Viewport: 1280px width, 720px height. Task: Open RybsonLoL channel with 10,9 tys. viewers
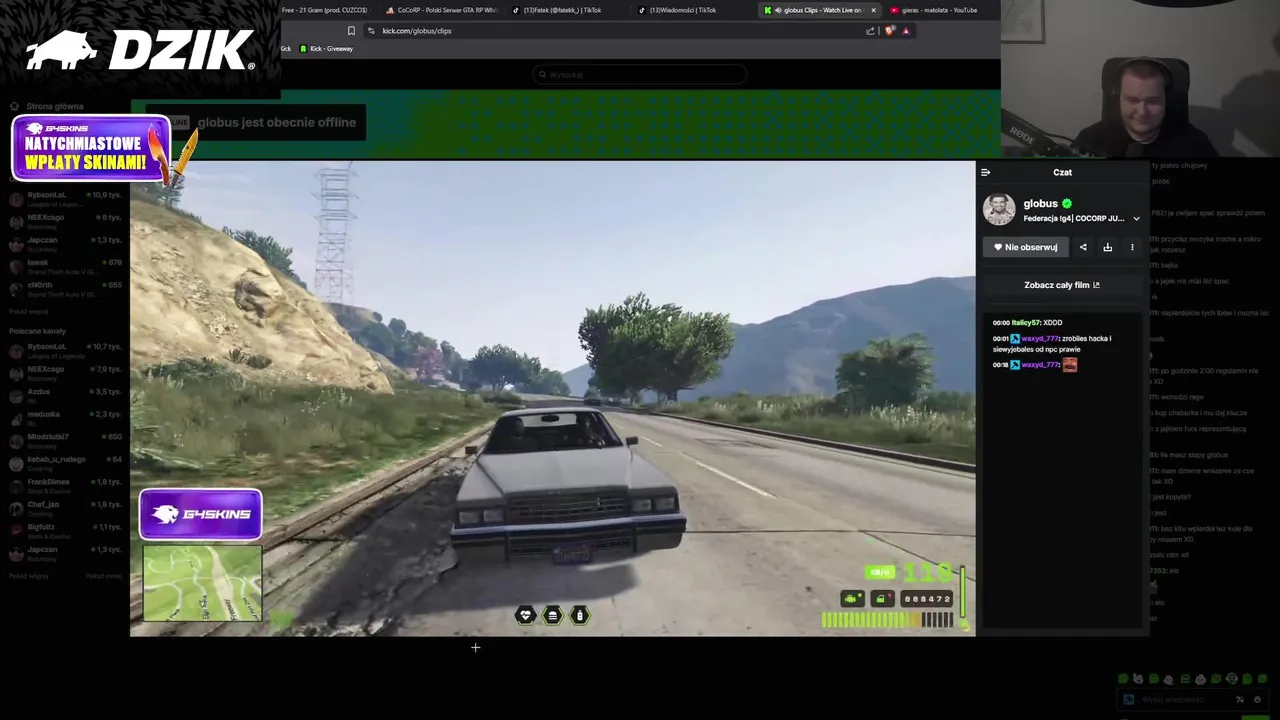pos(65,198)
